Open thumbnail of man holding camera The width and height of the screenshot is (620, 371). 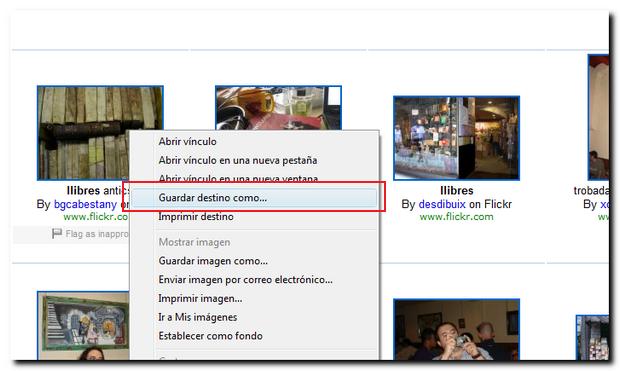456,329
